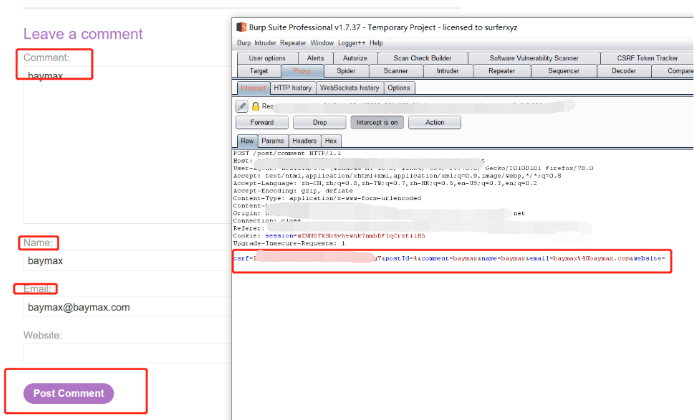Switch to the Alerts tab
The image size is (696, 420).
pos(315,58)
